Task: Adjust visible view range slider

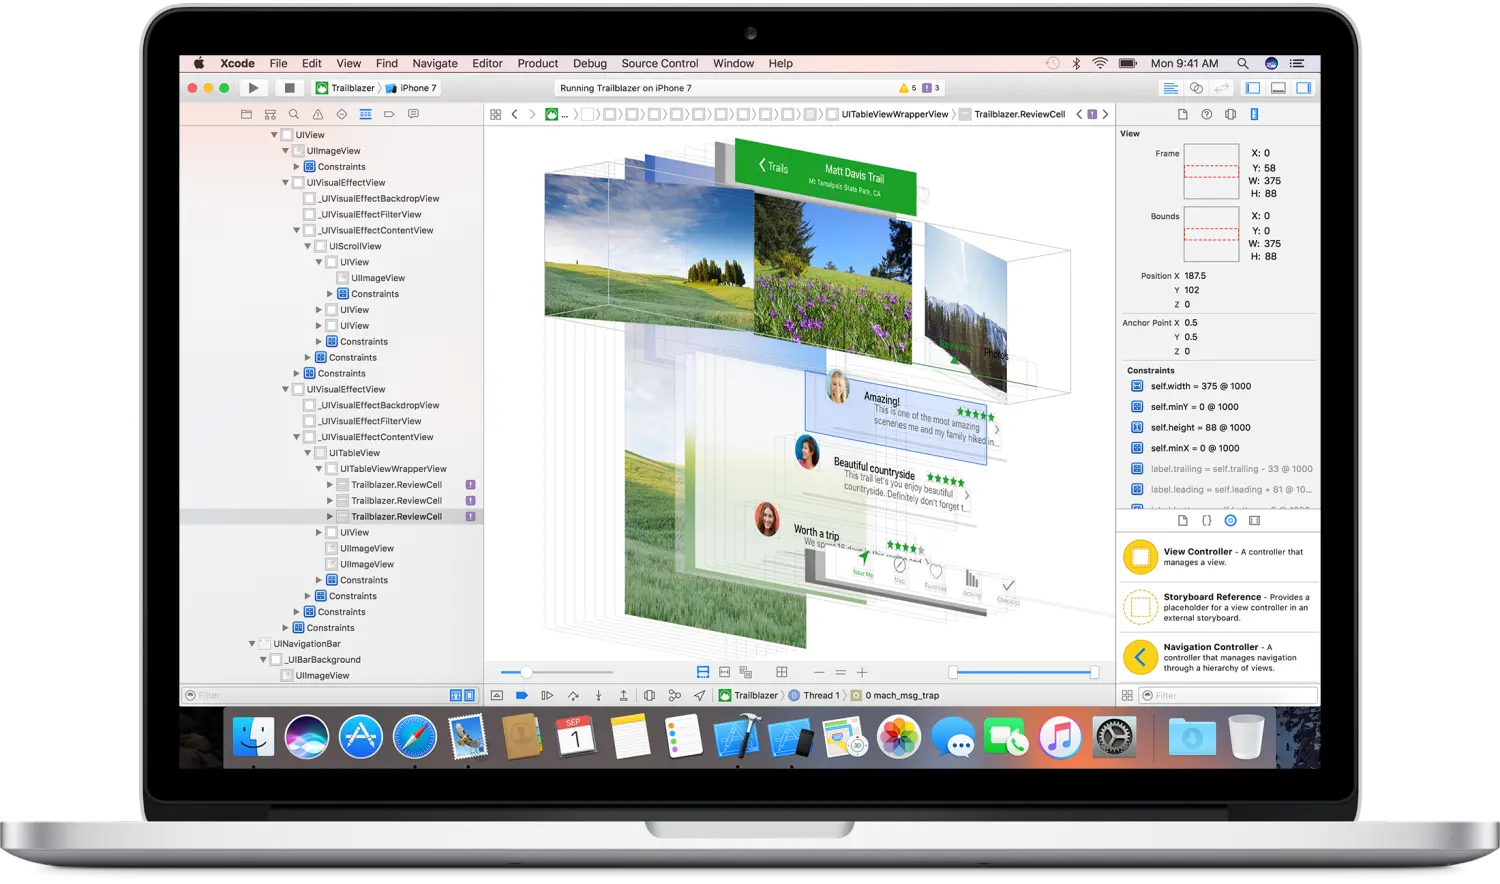Action: (1024, 672)
